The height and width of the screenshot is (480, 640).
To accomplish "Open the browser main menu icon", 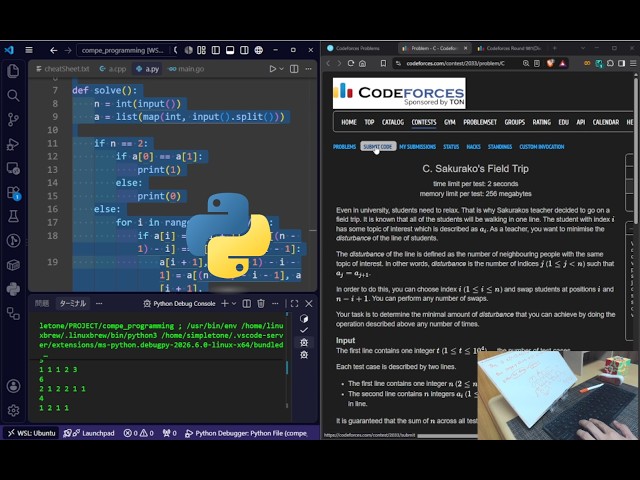I will [633, 63].
